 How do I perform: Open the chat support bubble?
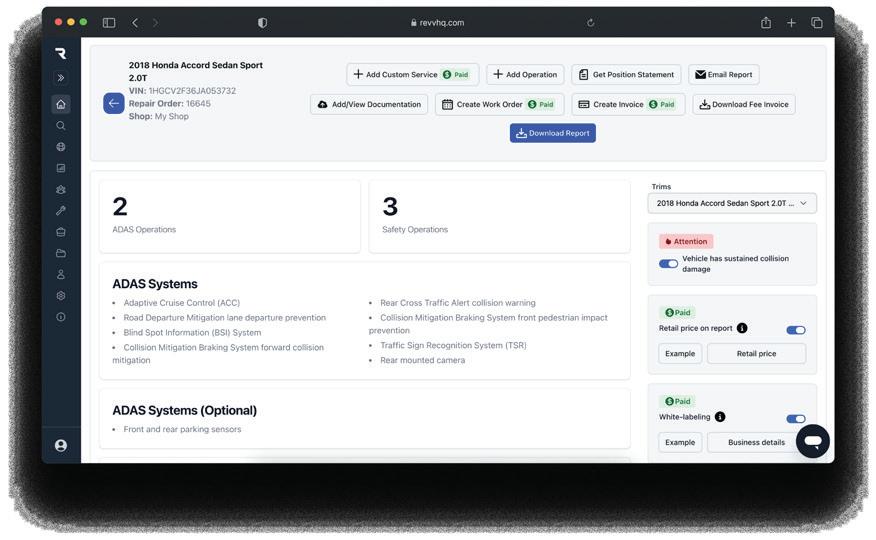pos(812,441)
